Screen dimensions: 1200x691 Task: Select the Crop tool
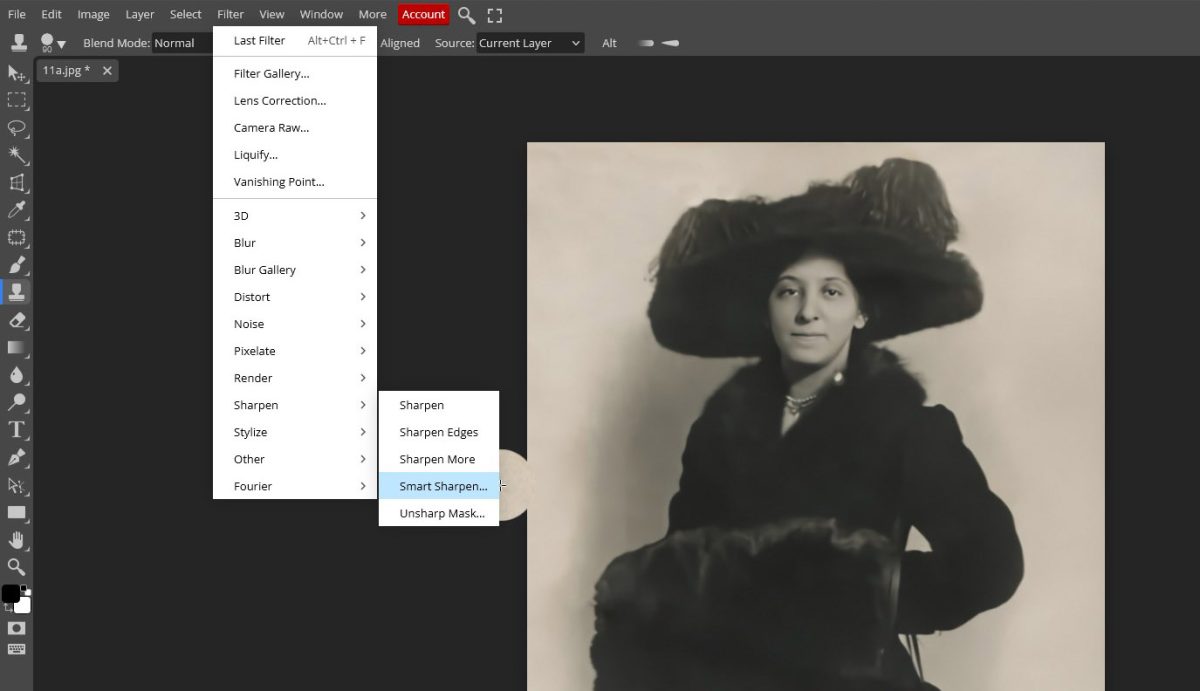(16, 183)
